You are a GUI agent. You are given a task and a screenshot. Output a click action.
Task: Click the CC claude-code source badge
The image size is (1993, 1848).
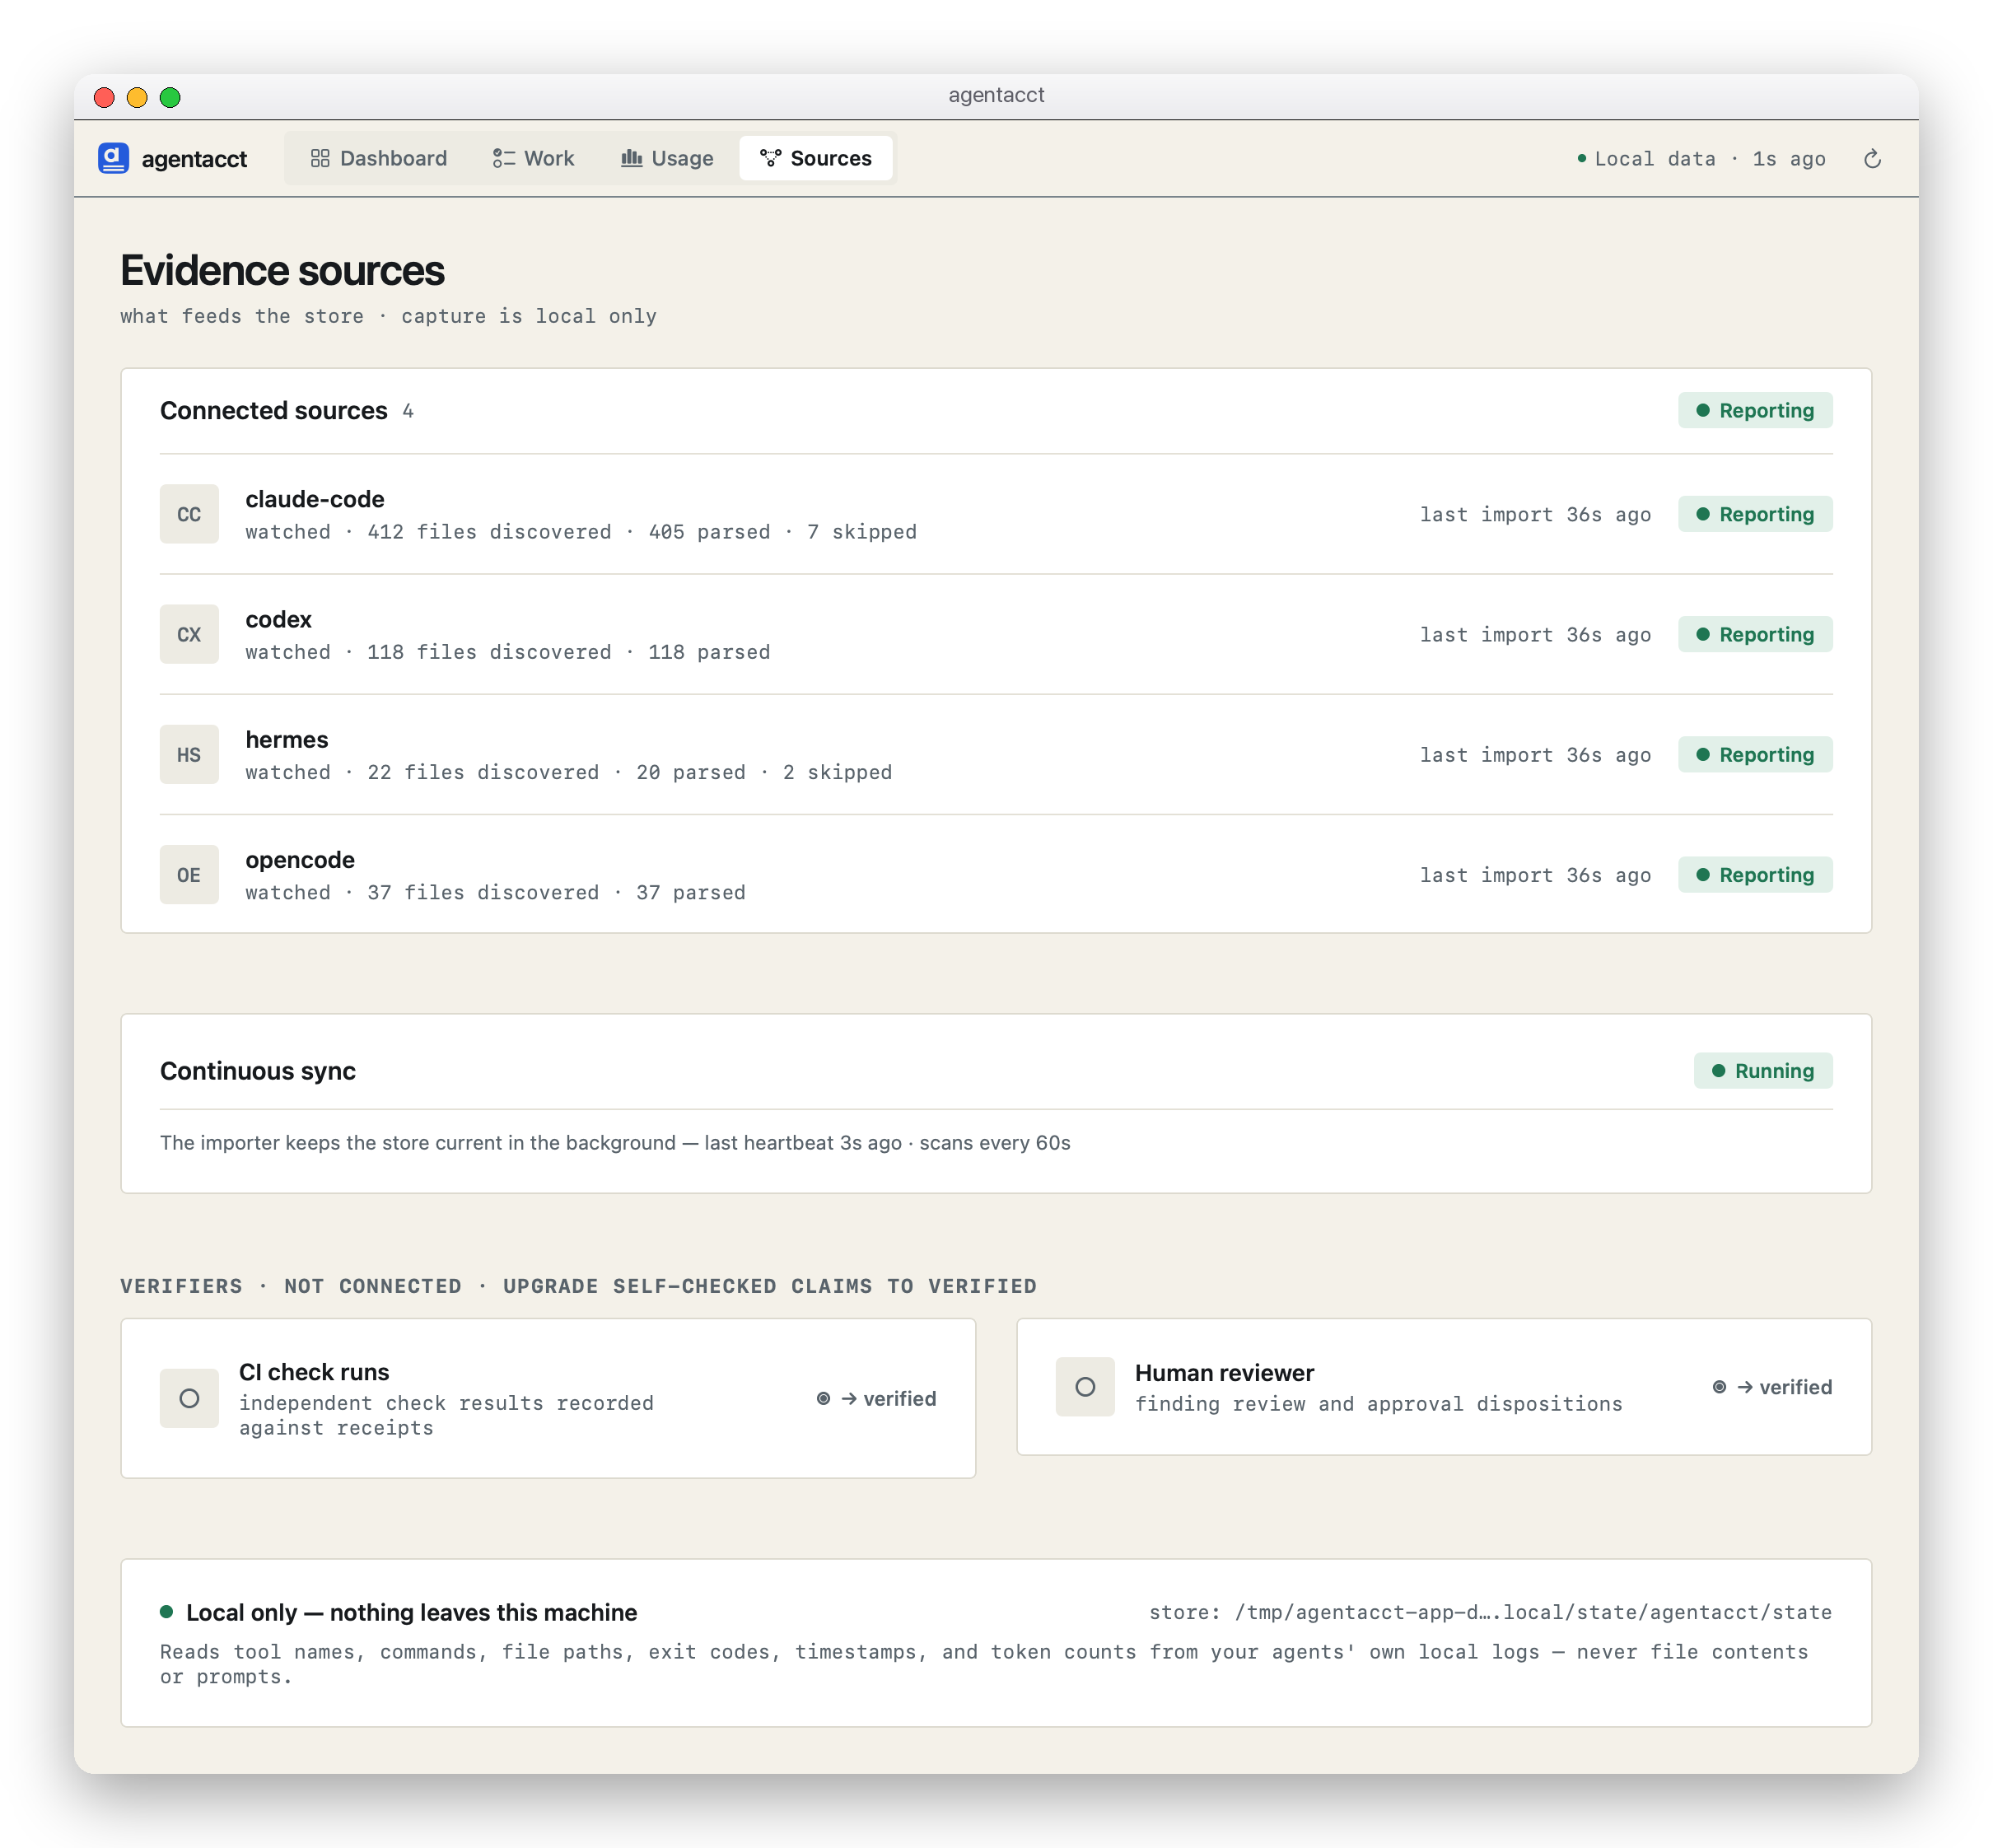189,514
